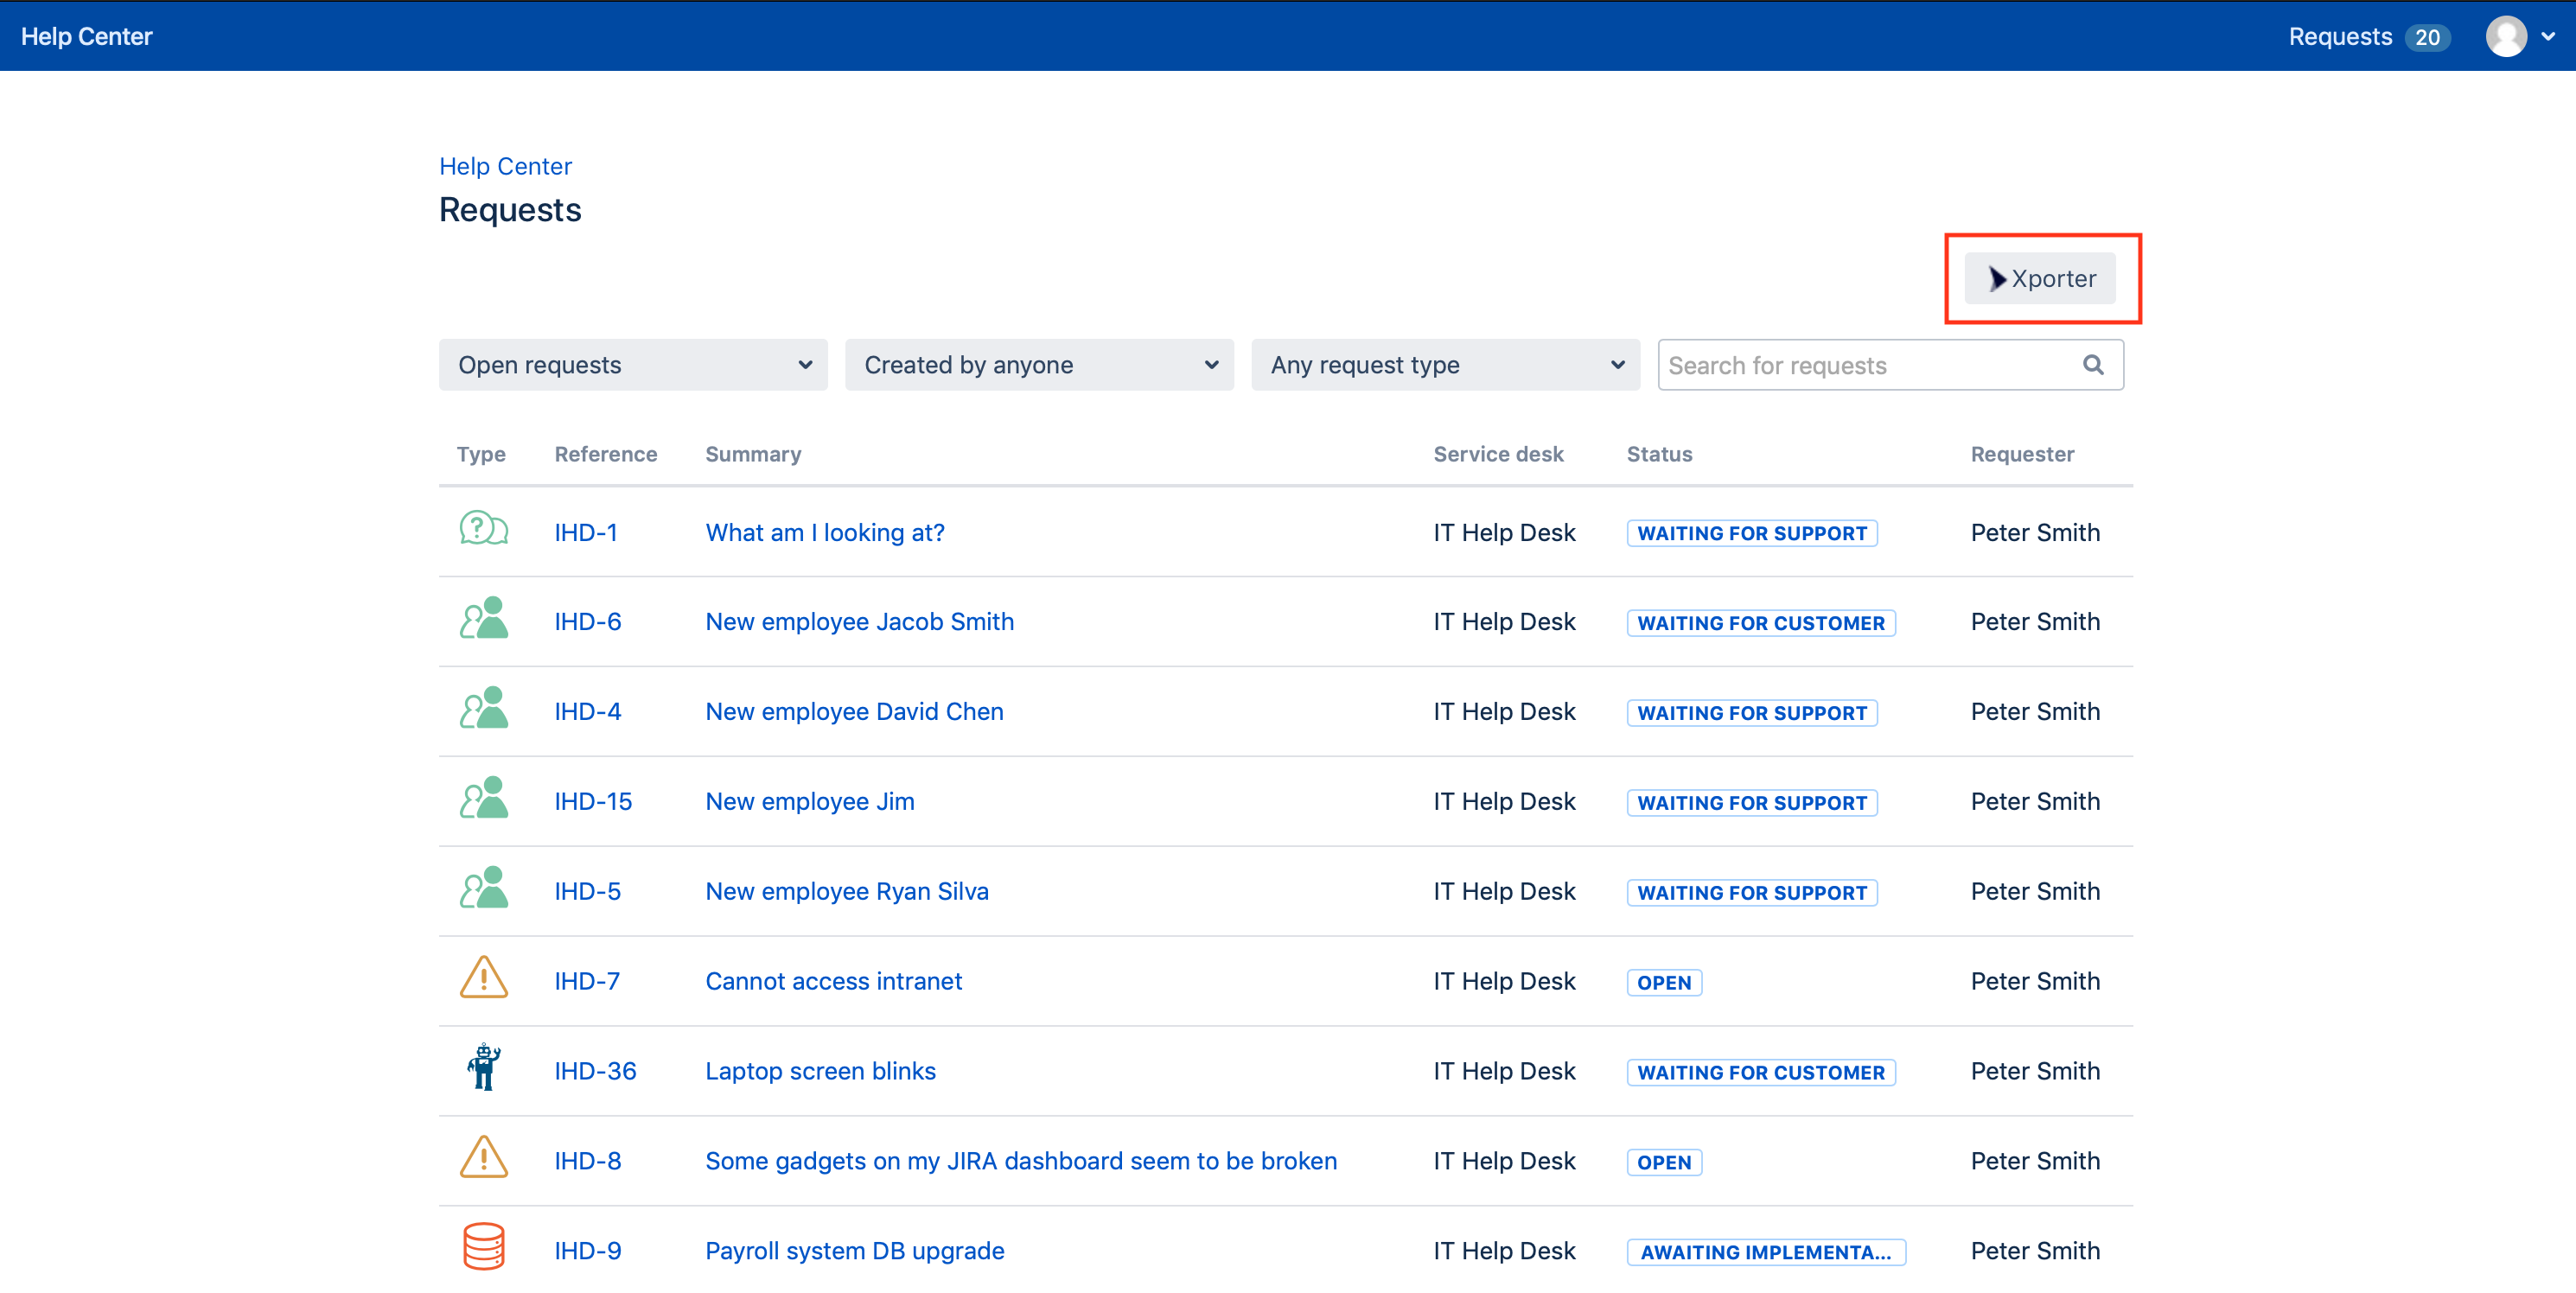Click the Xporter button
This screenshot has height=1293, width=2576.
2040,279
